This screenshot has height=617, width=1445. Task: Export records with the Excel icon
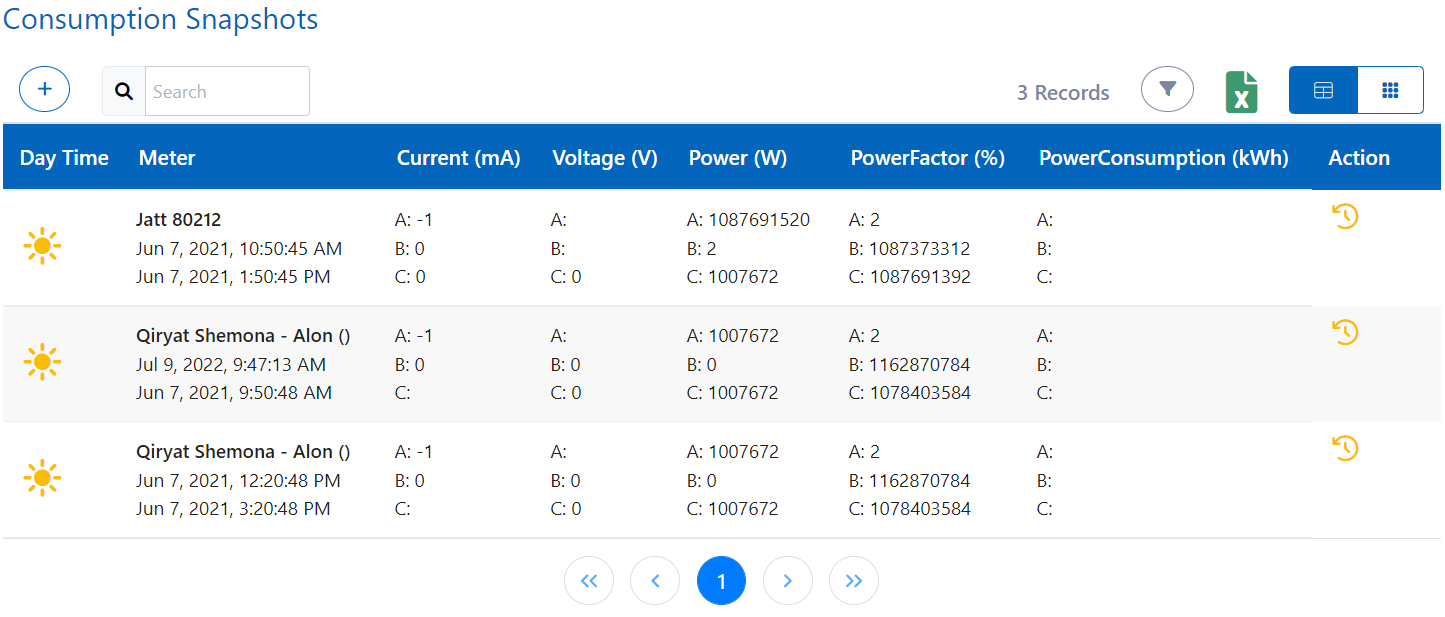(1241, 92)
